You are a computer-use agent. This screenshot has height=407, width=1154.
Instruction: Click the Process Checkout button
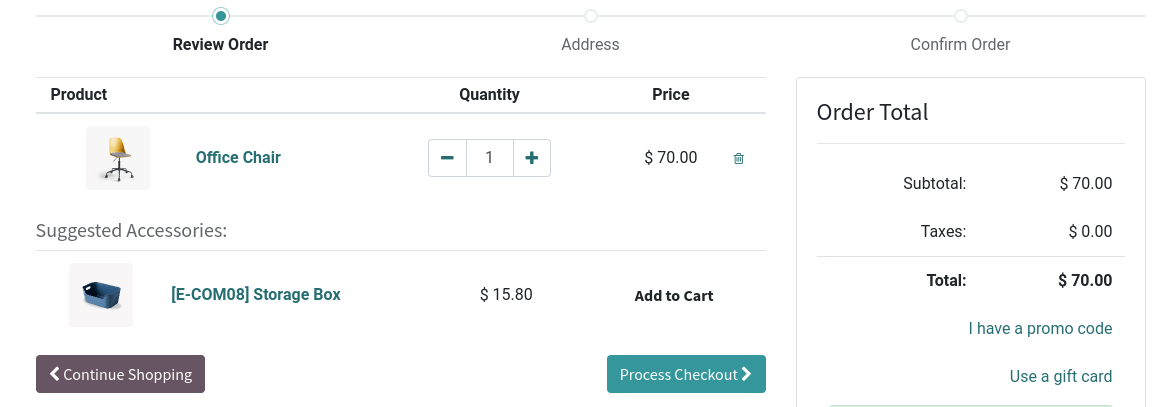pos(686,374)
